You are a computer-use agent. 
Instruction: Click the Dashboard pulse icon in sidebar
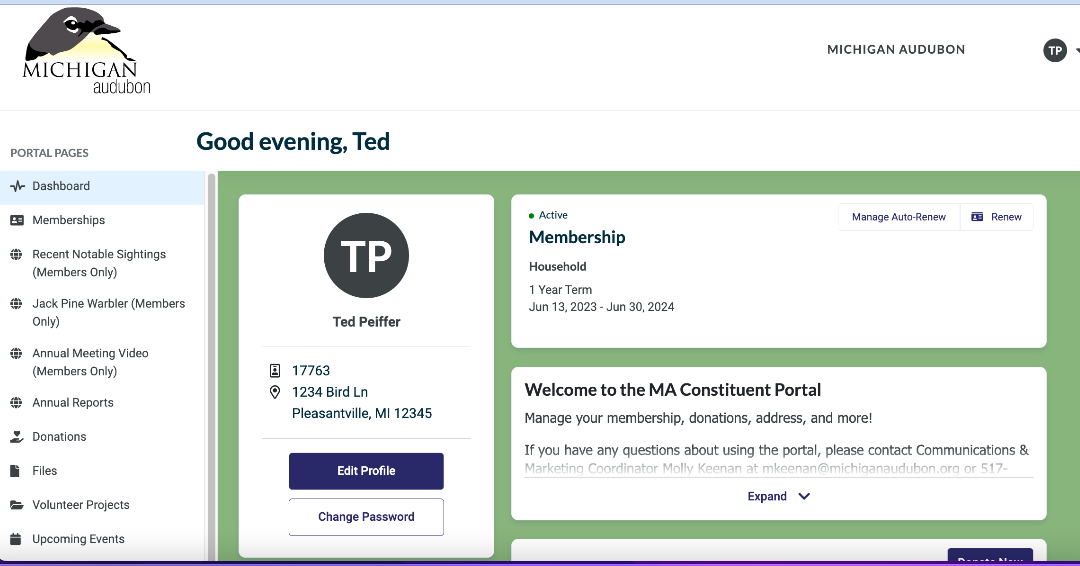pos(17,187)
